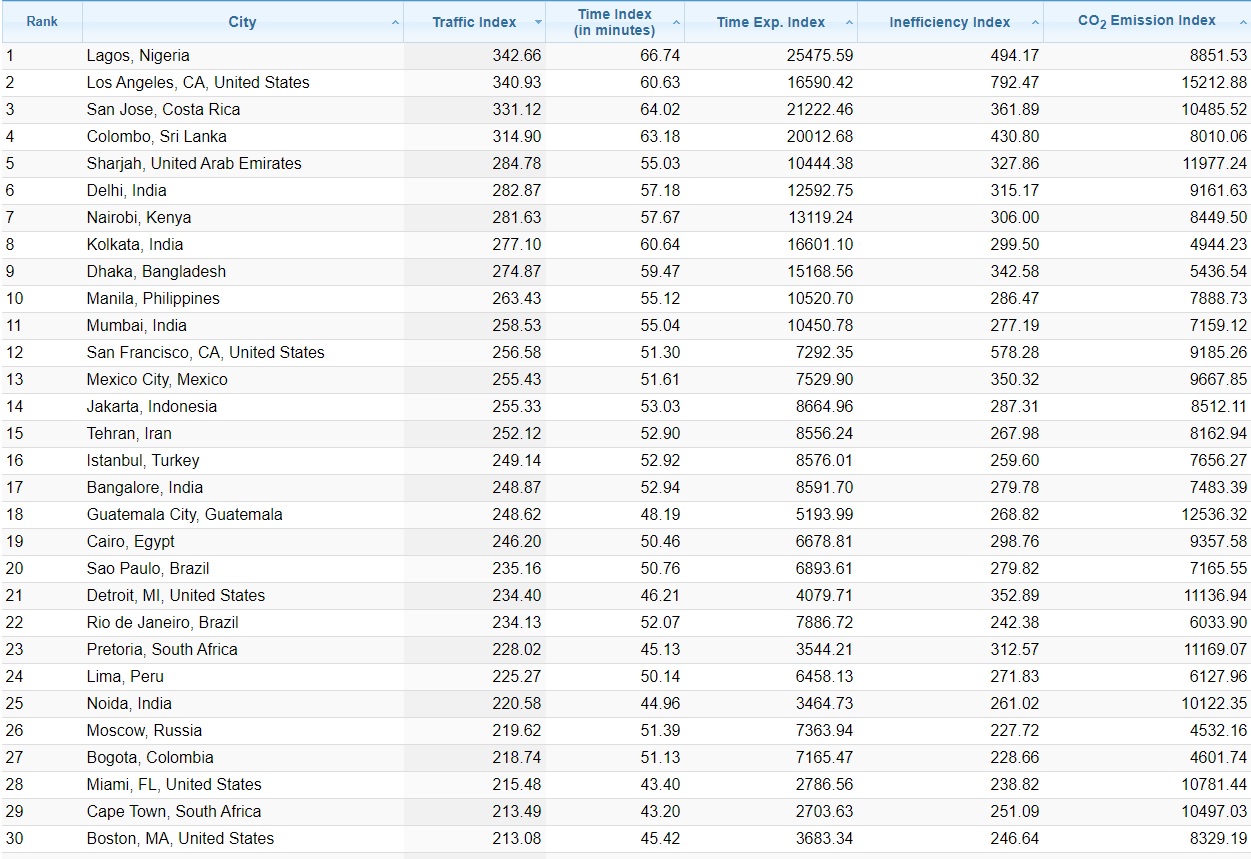Select Detroit, MI, United States
This screenshot has height=859, width=1251.
(x=176, y=595)
